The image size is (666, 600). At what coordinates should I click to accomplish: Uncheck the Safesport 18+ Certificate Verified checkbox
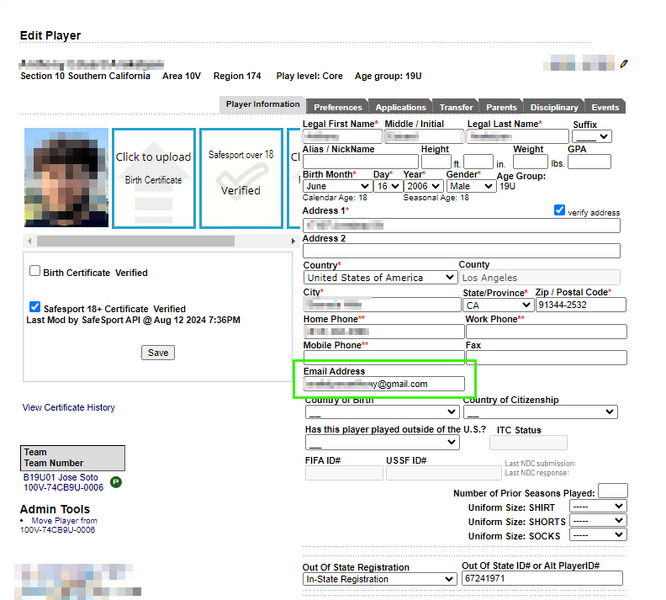pyautogui.click(x=35, y=307)
